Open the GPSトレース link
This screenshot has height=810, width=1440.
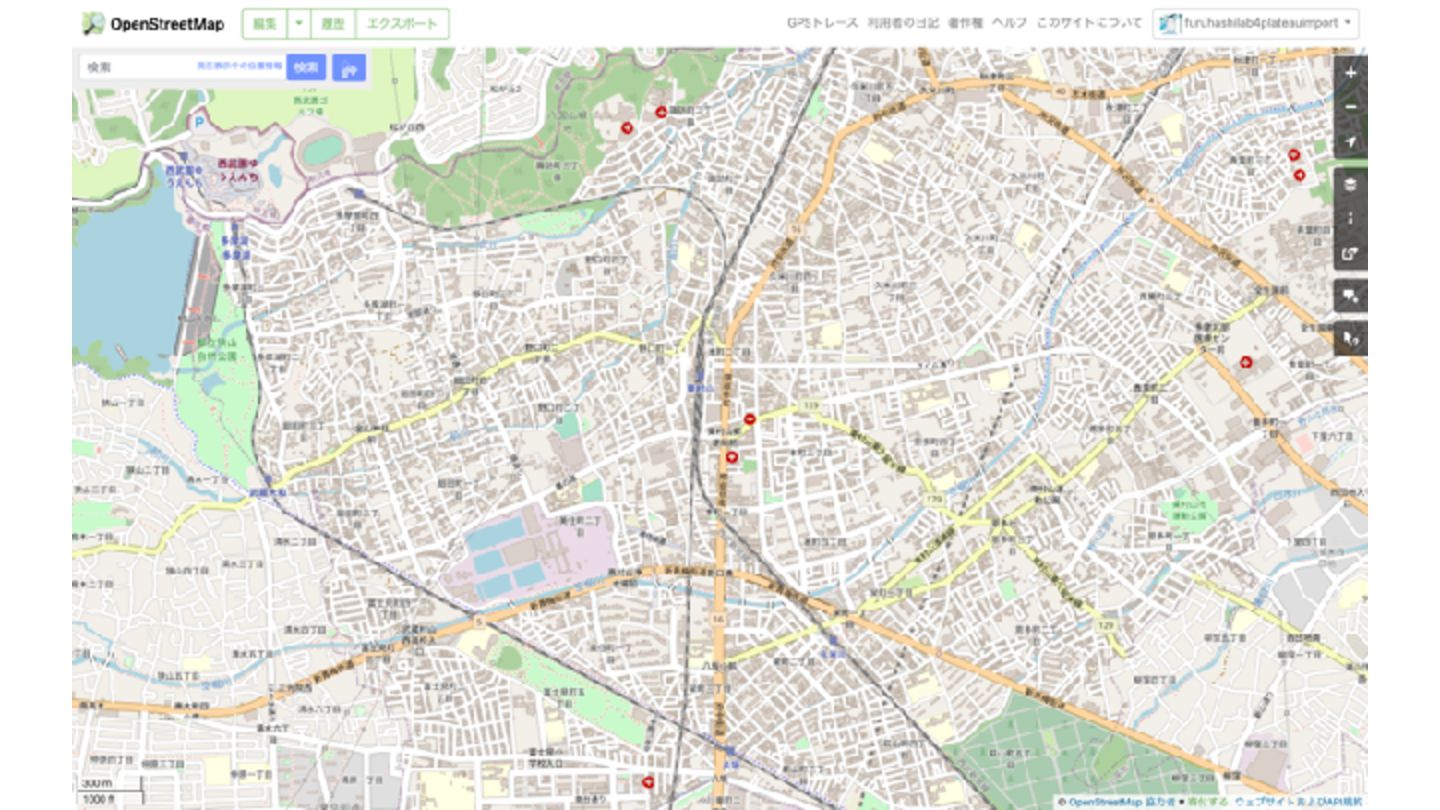click(x=822, y=23)
